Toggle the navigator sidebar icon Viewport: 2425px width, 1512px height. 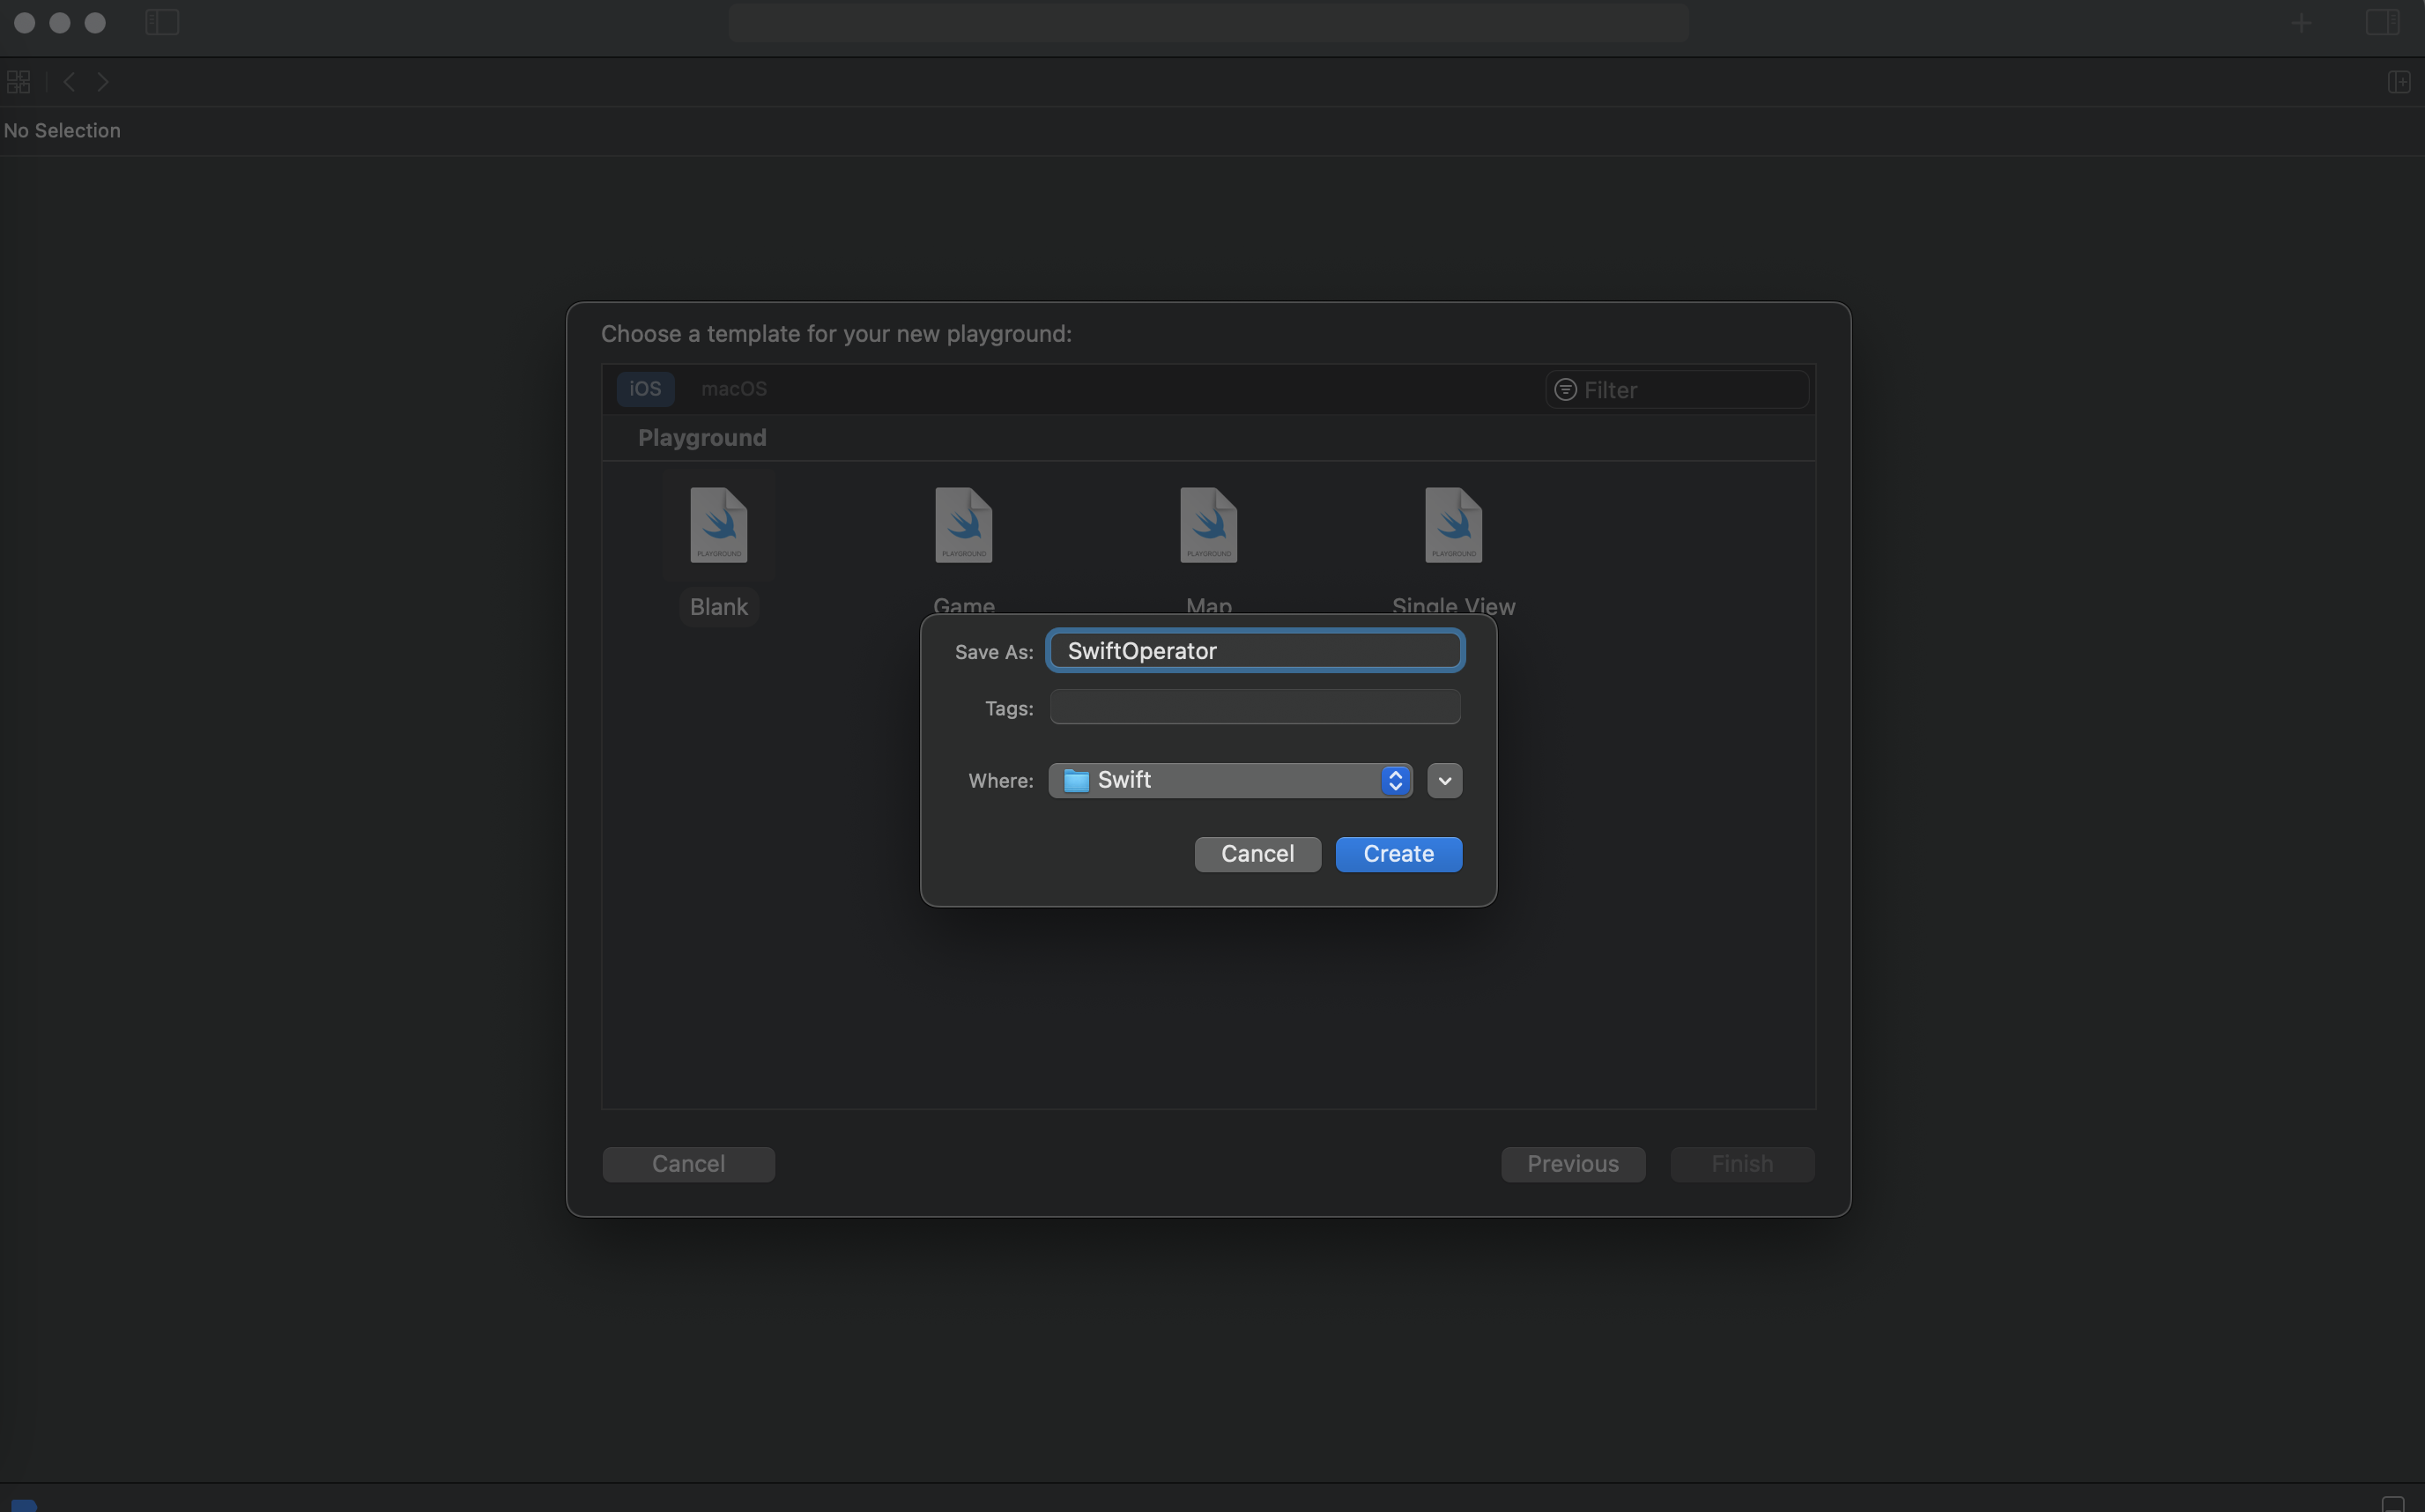coord(162,22)
